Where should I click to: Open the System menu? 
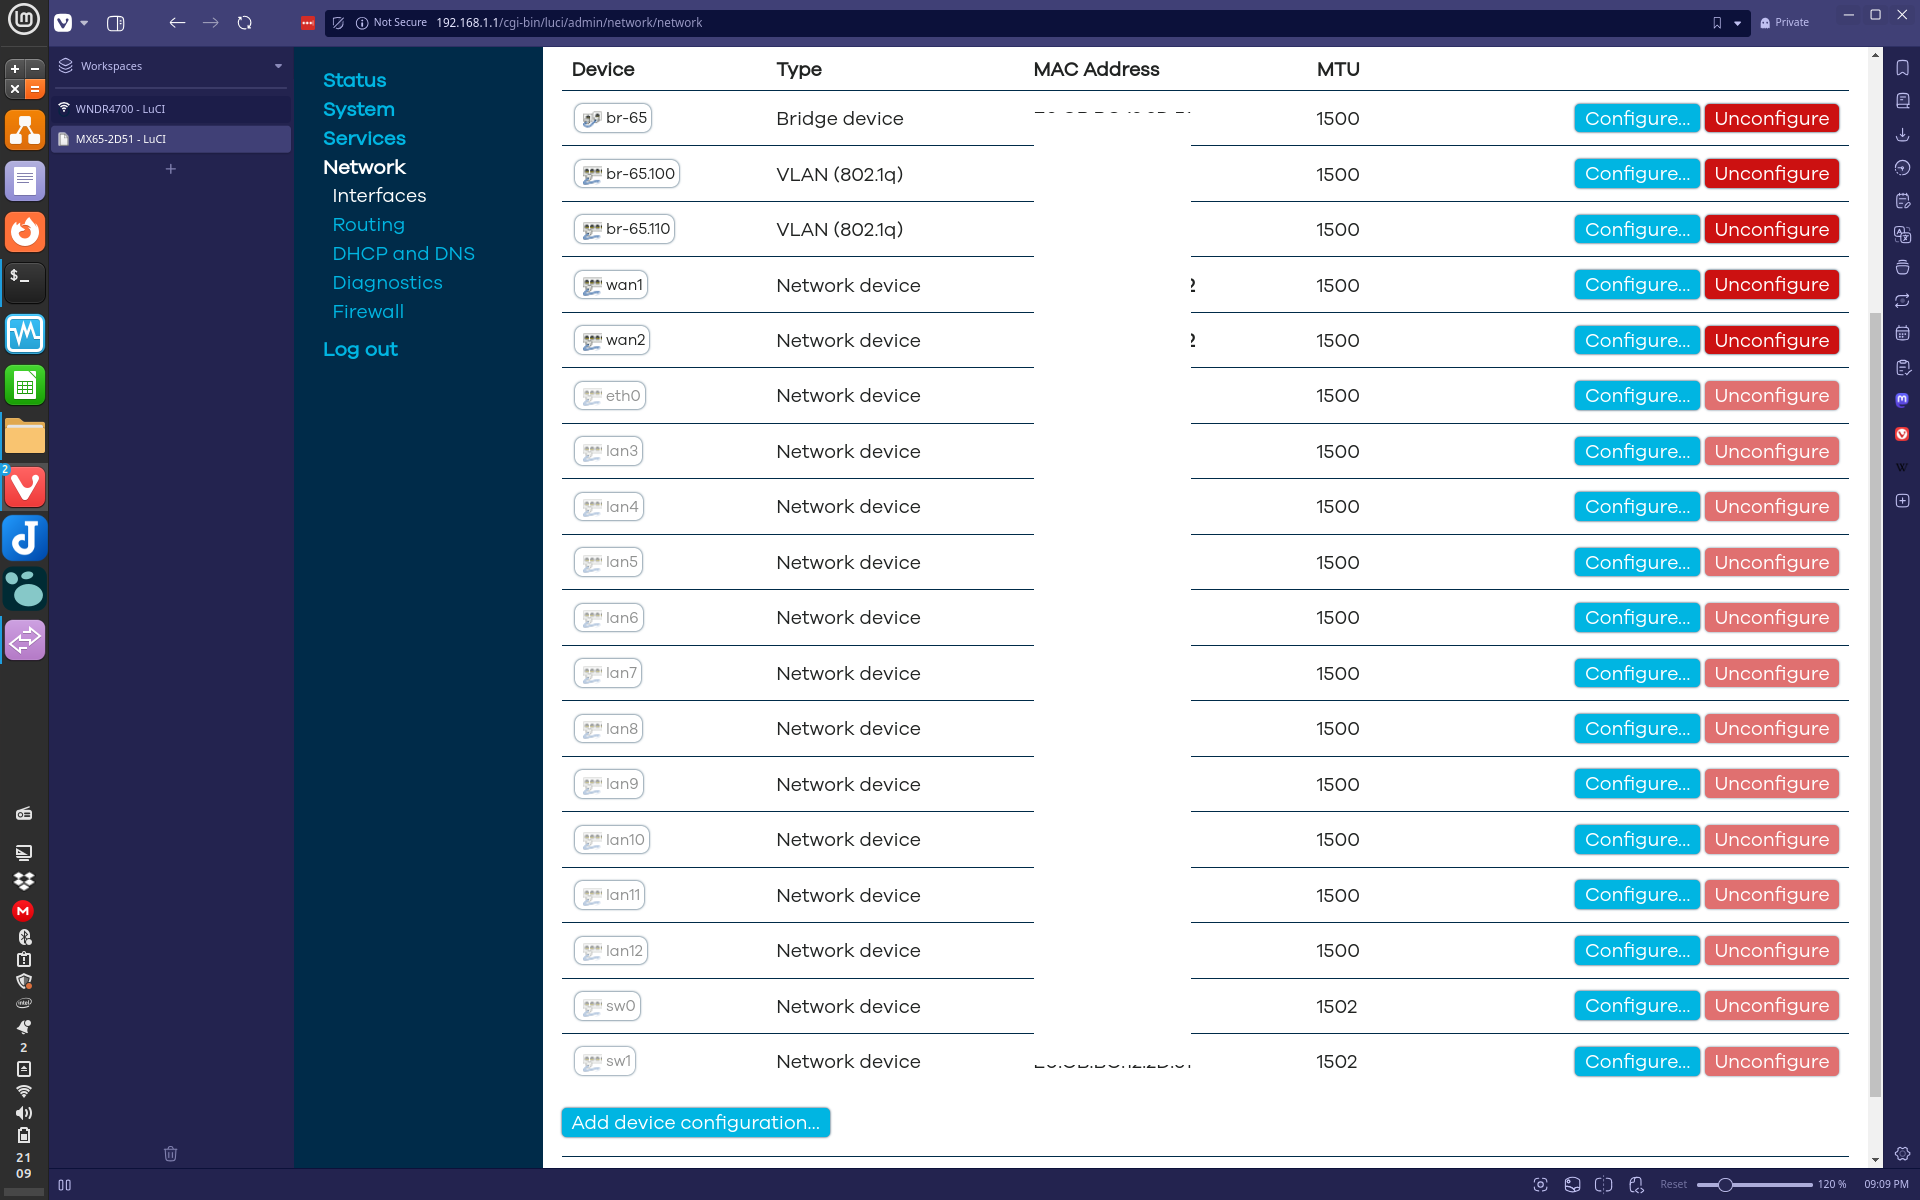tap(358, 109)
